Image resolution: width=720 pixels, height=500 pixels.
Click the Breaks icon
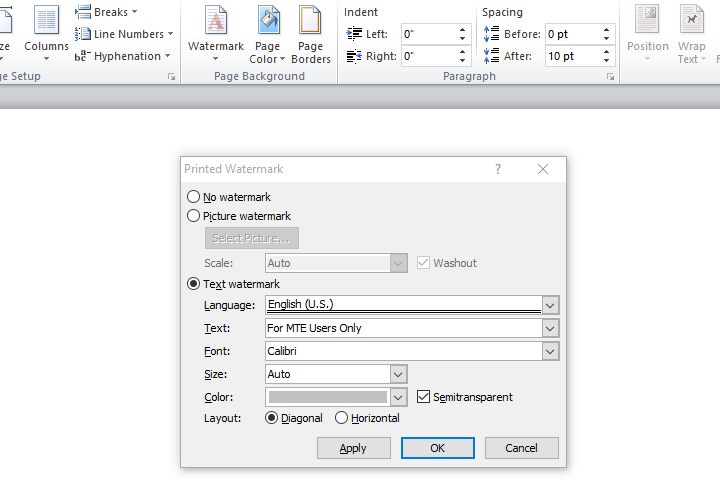(83, 12)
